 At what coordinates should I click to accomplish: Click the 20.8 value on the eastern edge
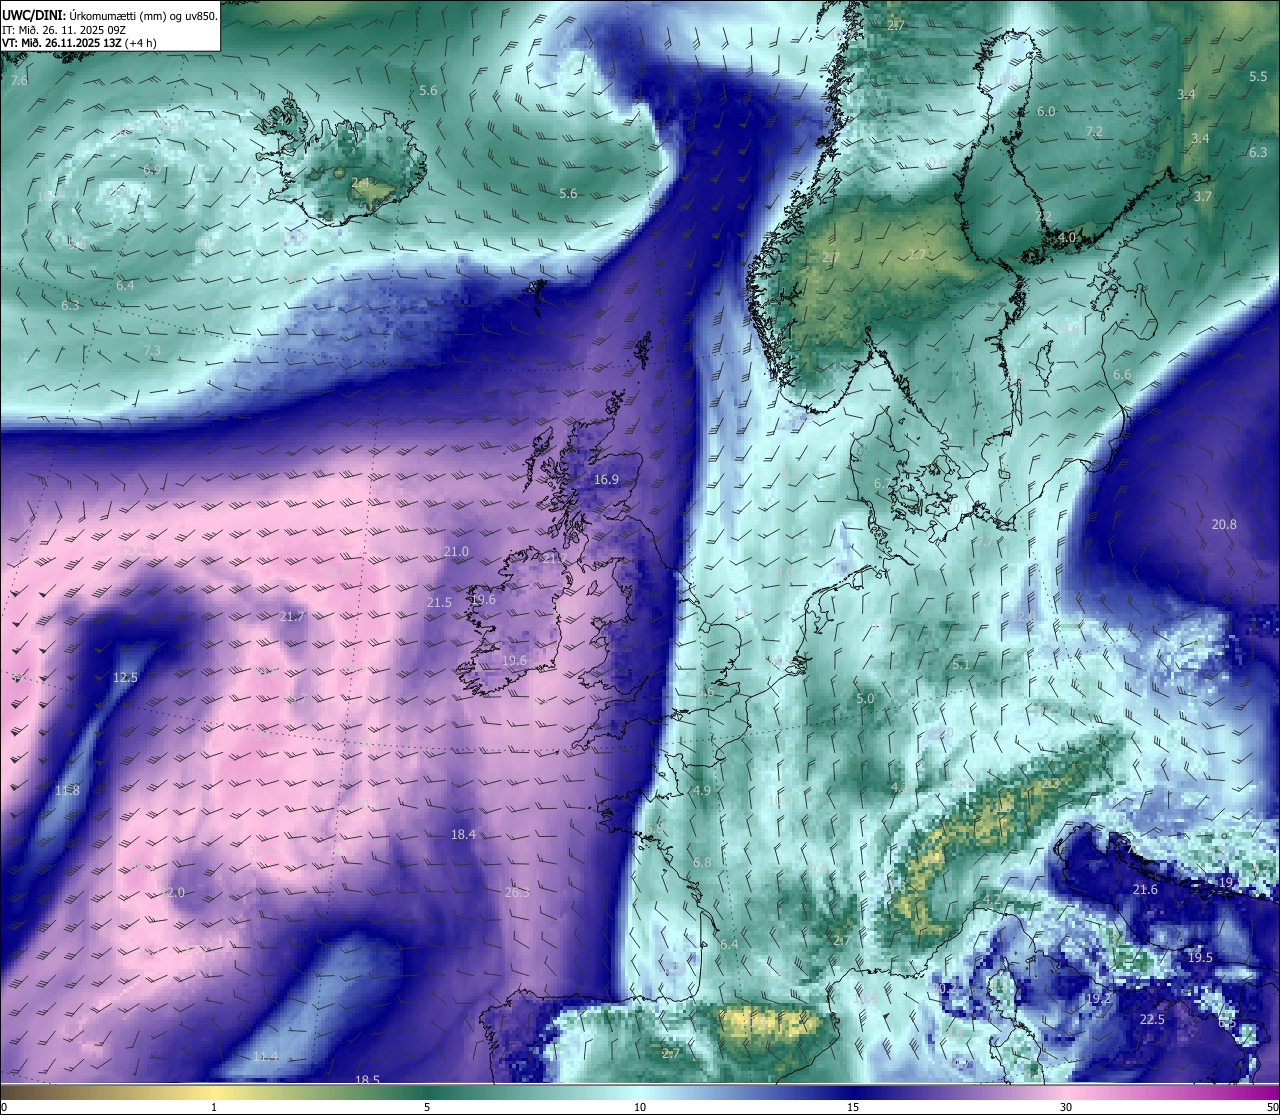[1224, 525]
